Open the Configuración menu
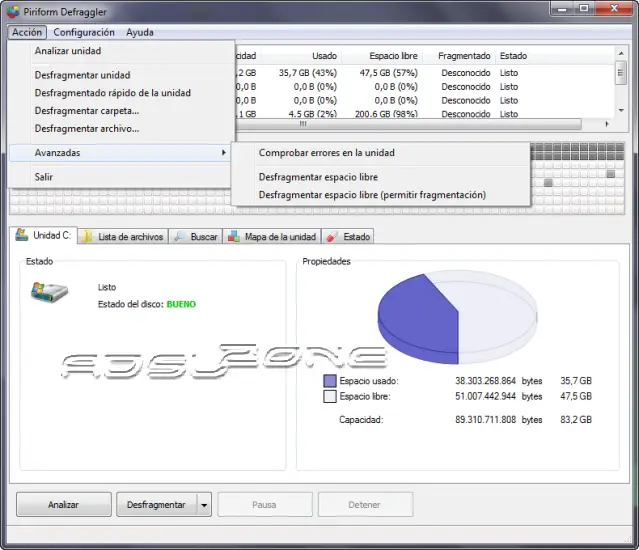This screenshot has height=550, width=639. (x=84, y=32)
